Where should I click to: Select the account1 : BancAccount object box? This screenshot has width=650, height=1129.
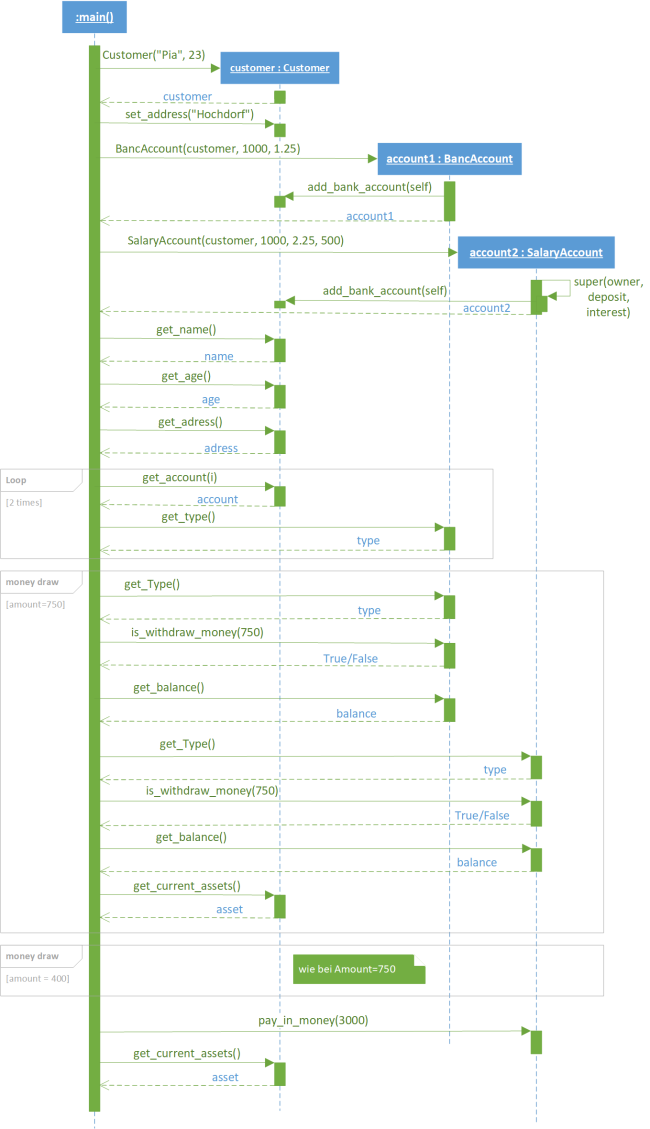pos(449,158)
